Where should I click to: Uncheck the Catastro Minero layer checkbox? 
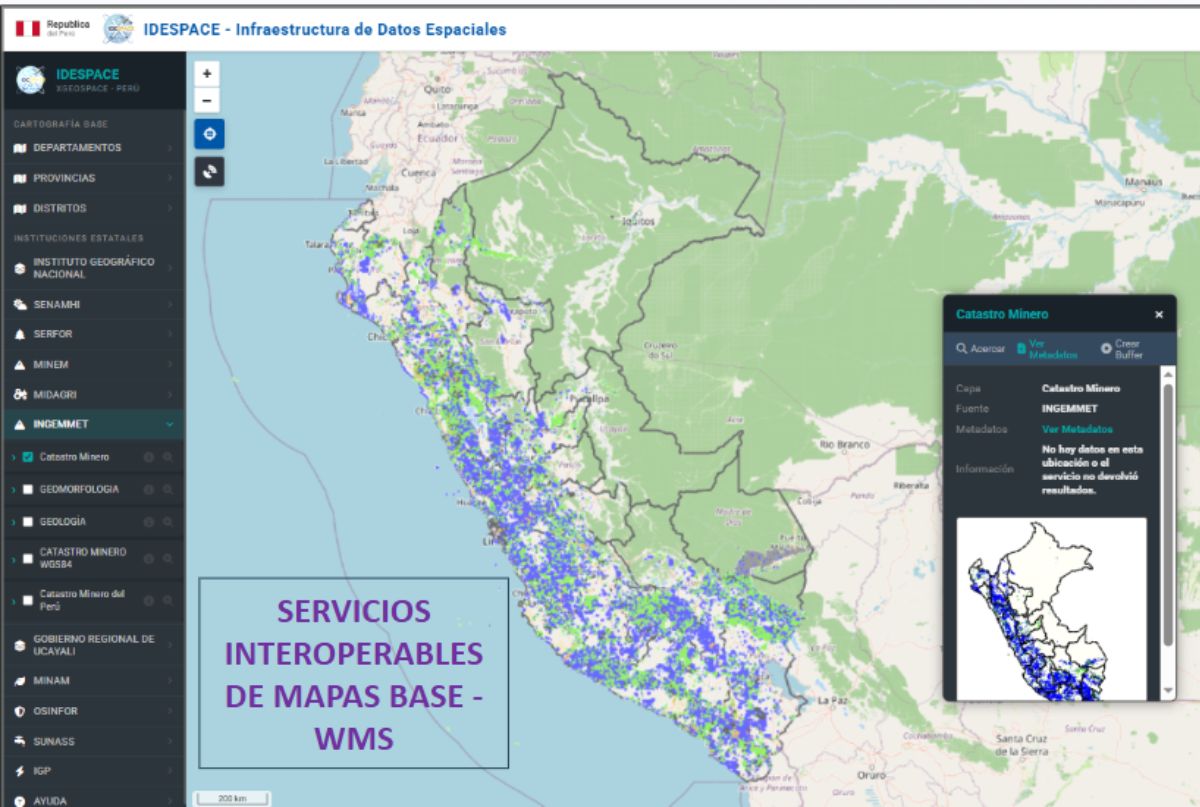28,458
